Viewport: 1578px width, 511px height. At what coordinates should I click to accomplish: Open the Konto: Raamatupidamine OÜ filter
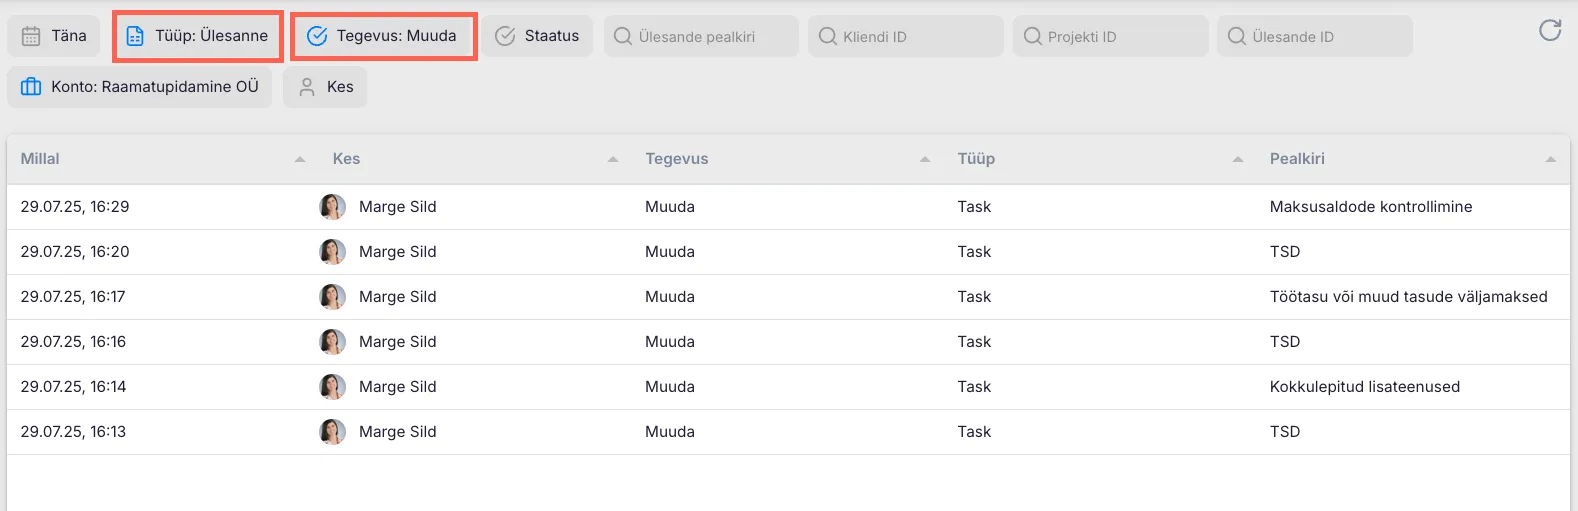(140, 87)
